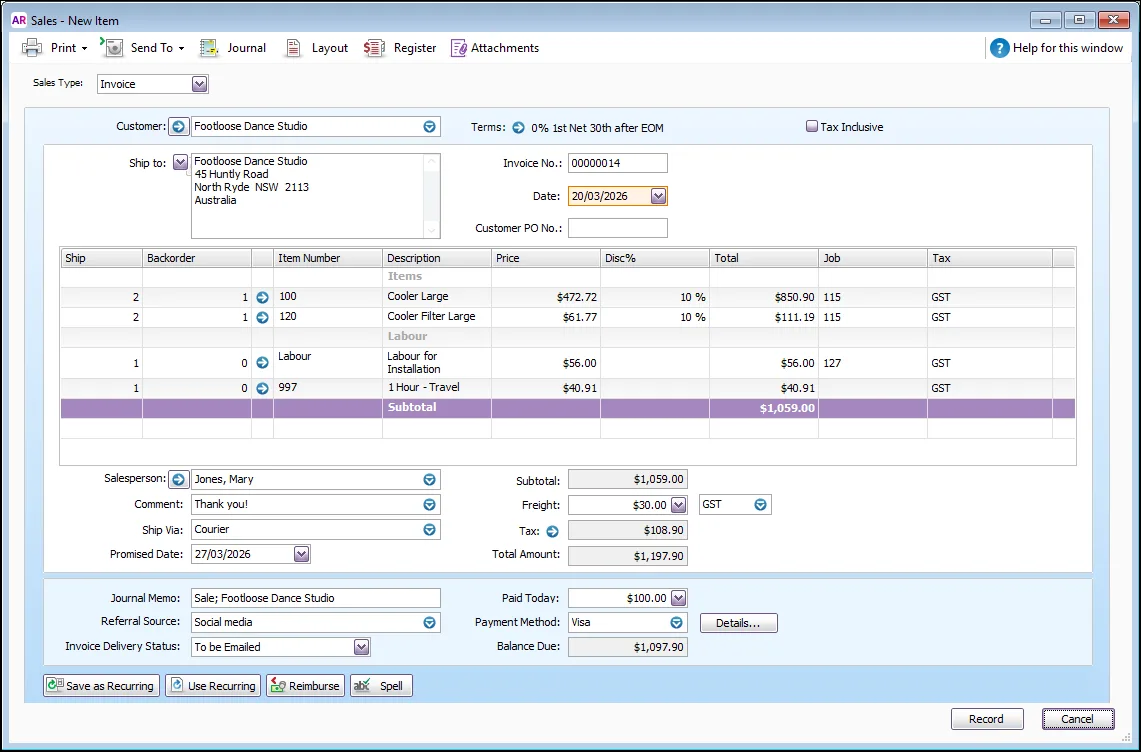Screen dimensions: 1141x752
Task: Click the Customer PO No. field
Action: coord(617,229)
